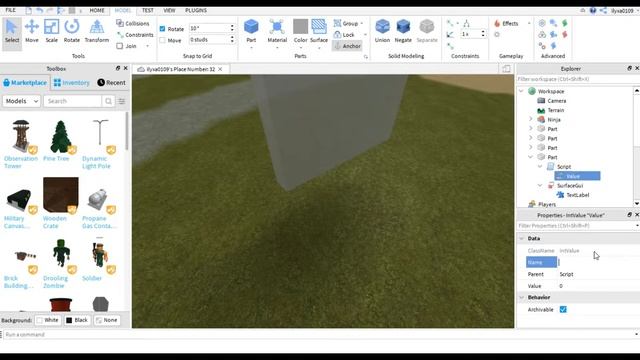Screen dimensions: 640x360
Task: Open the Inventory toolbox tab
Action: point(71,82)
